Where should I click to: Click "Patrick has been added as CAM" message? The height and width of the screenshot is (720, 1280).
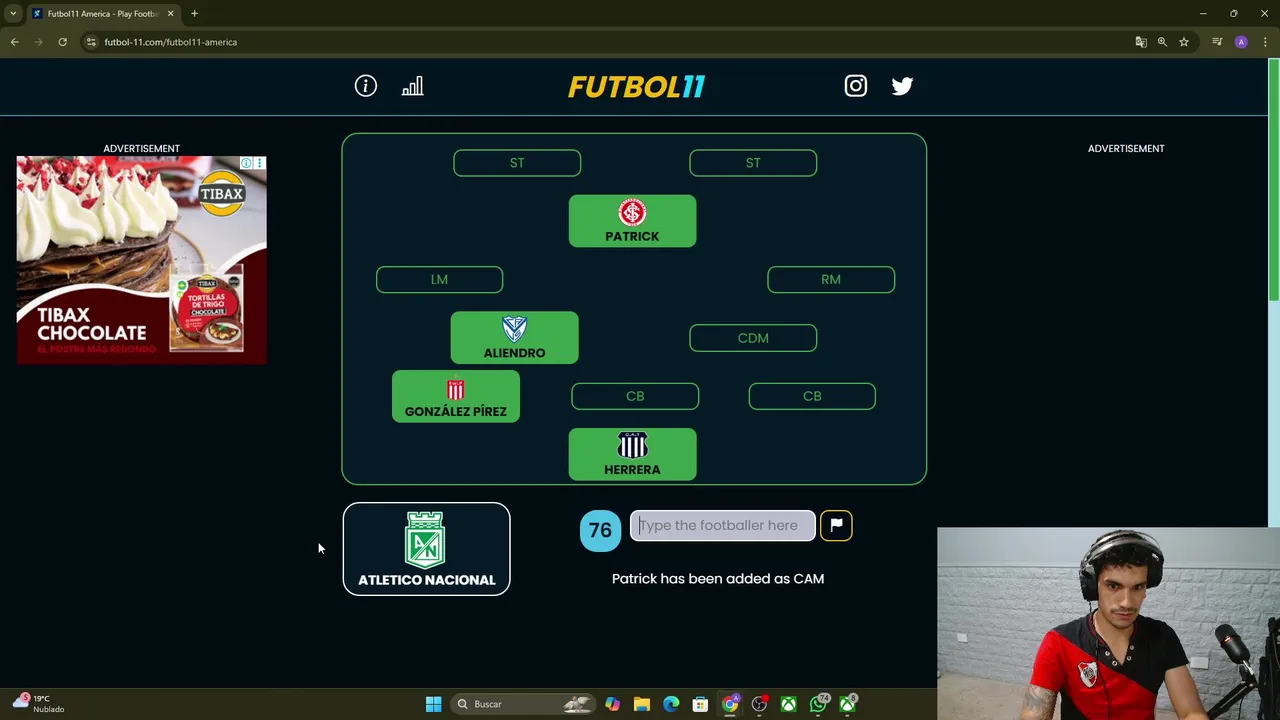(718, 578)
